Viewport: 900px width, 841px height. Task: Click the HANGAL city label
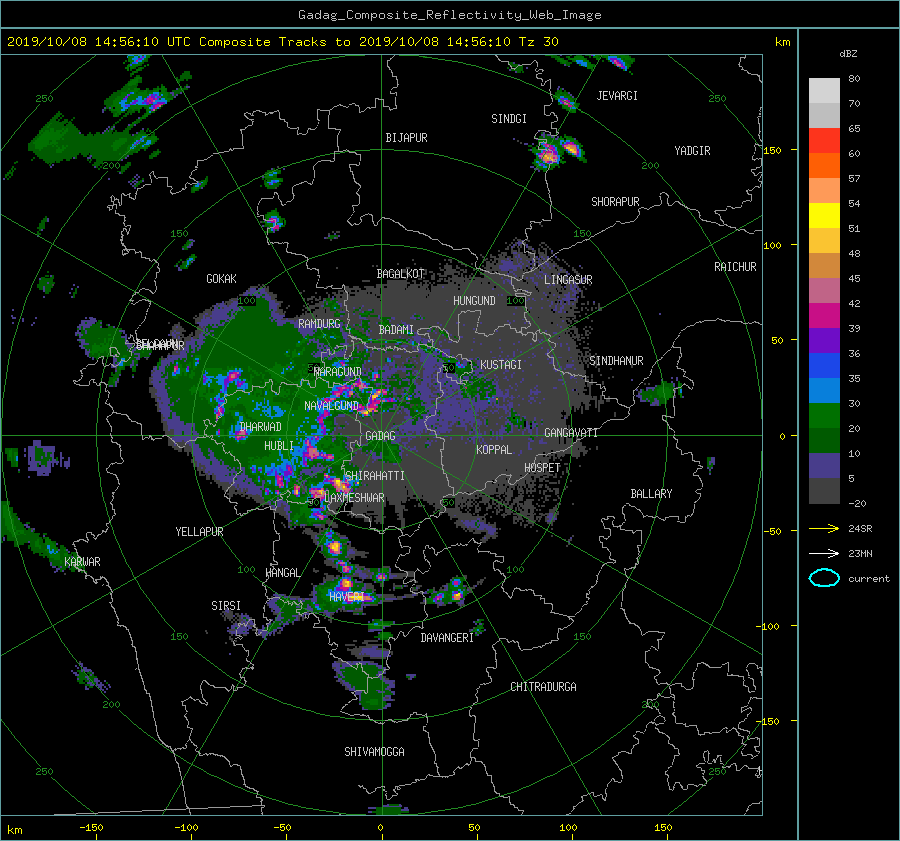pyautogui.click(x=283, y=573)
